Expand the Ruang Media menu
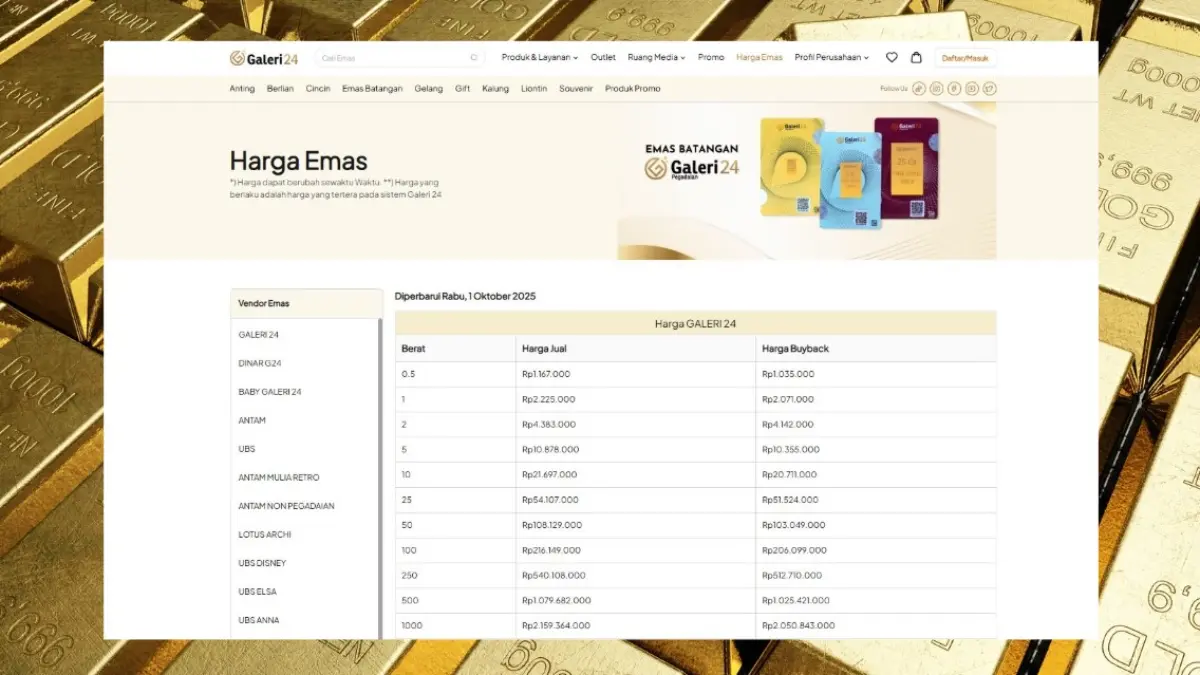Screen dimensions: 1200x675 click(656, 58)
